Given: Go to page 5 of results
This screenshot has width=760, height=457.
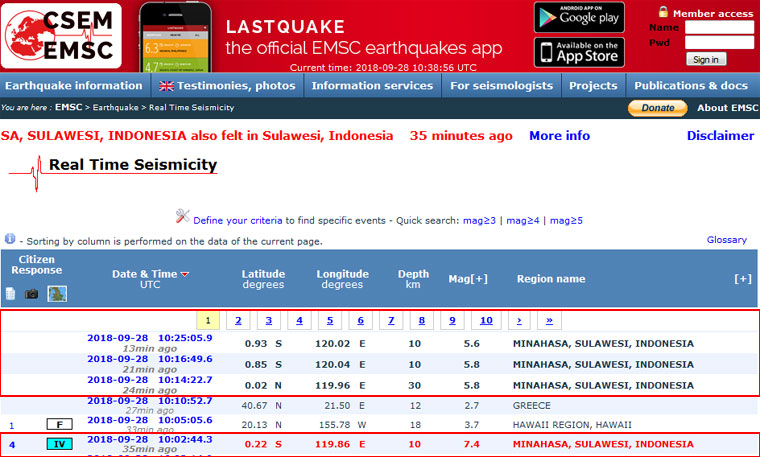Looking at the screenshot, I should coord(330,321).
